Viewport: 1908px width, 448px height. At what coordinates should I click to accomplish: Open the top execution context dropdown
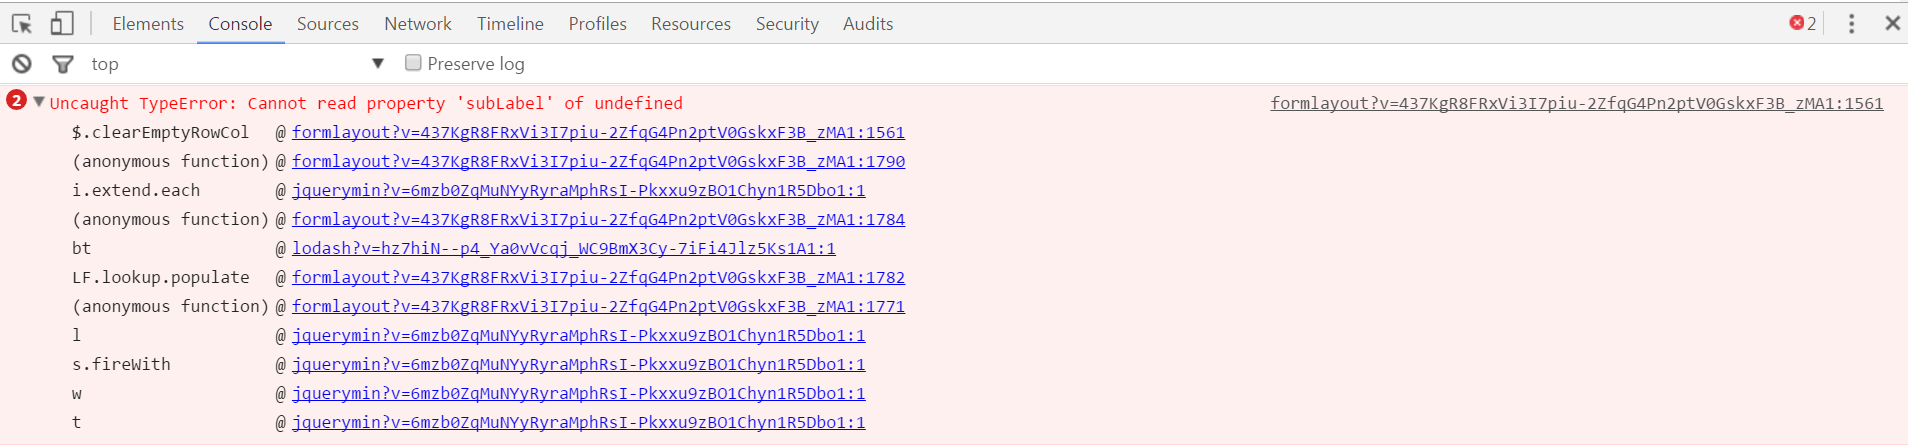tap(238, 64)
